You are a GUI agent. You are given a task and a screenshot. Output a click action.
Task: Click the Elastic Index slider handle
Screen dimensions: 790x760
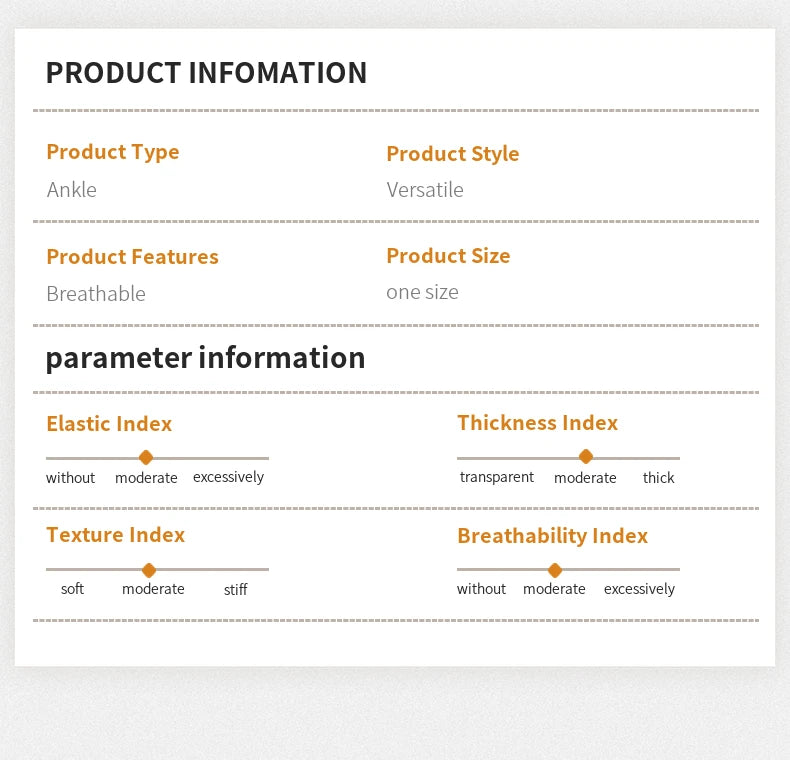(x=146, y=457)
